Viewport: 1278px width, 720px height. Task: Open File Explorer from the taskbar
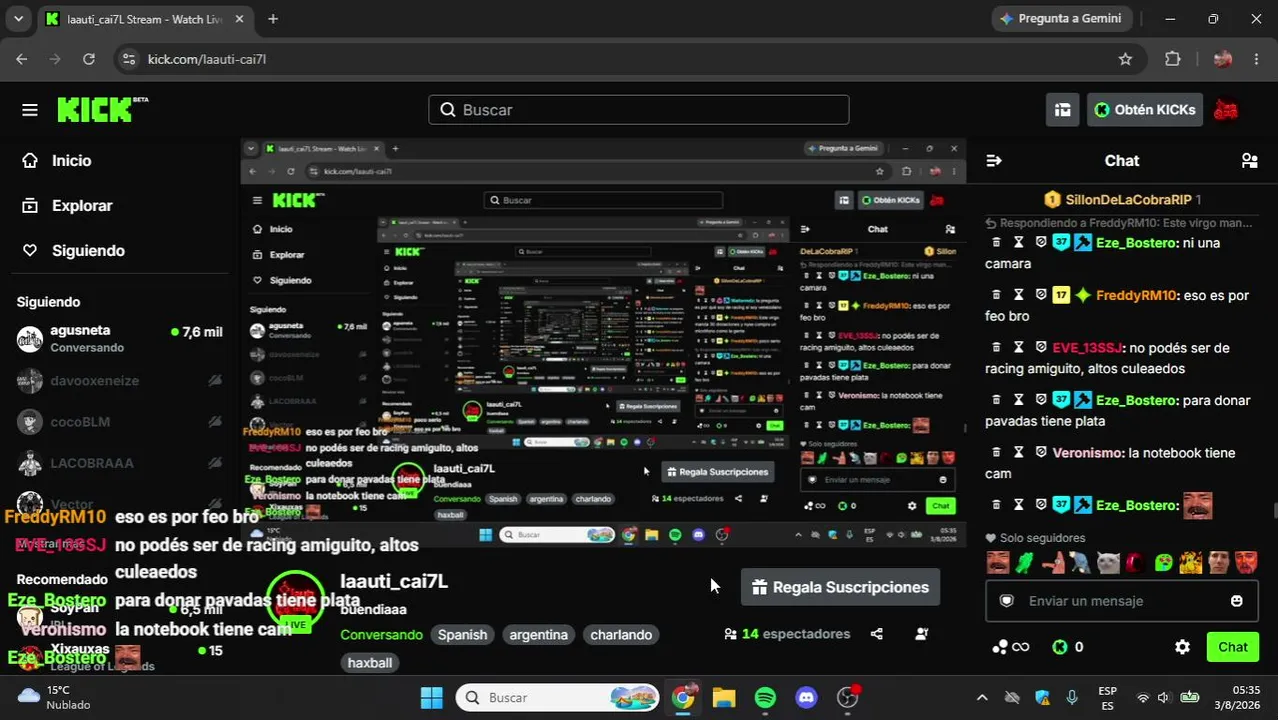[x=724, y=697]
